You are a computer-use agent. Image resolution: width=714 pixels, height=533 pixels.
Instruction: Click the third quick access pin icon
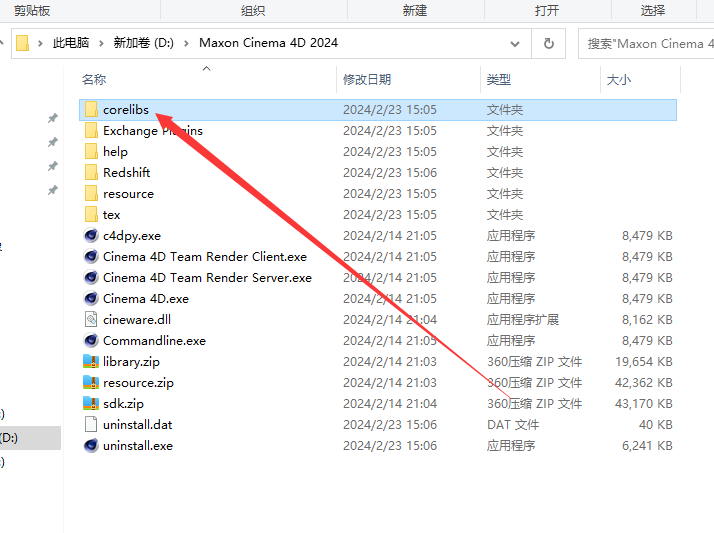point(53,166)
